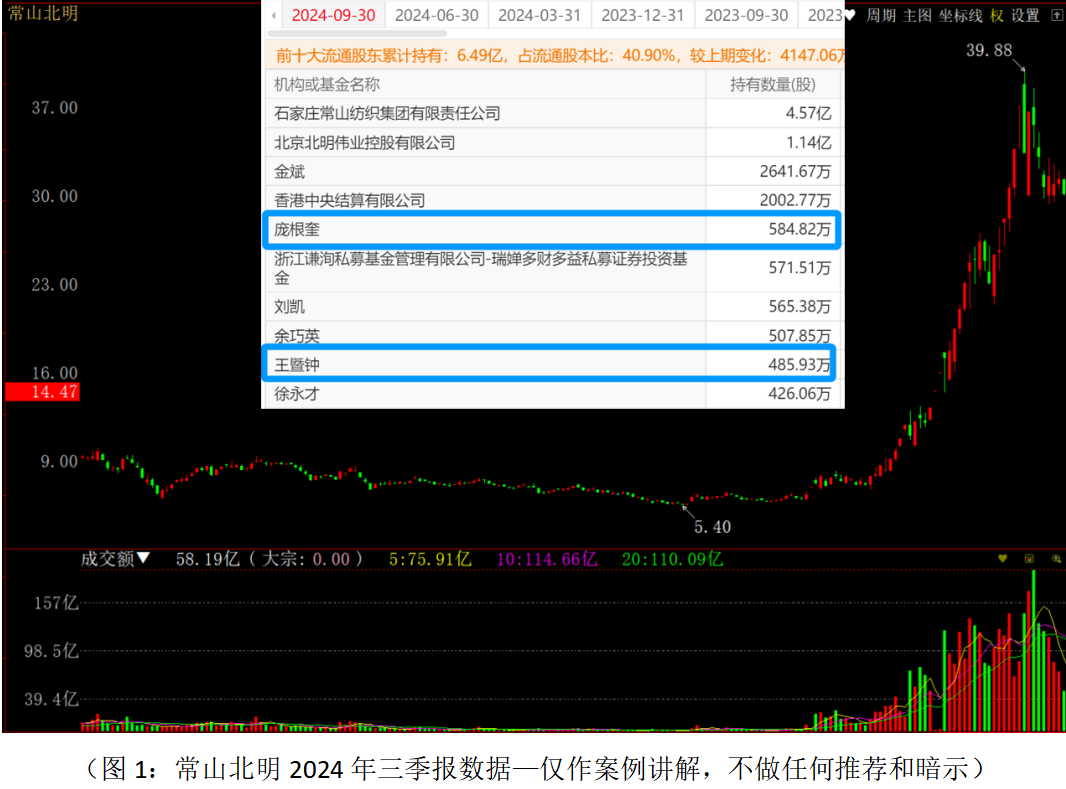Toggle the 权 price adjustment option

(997, 16)
